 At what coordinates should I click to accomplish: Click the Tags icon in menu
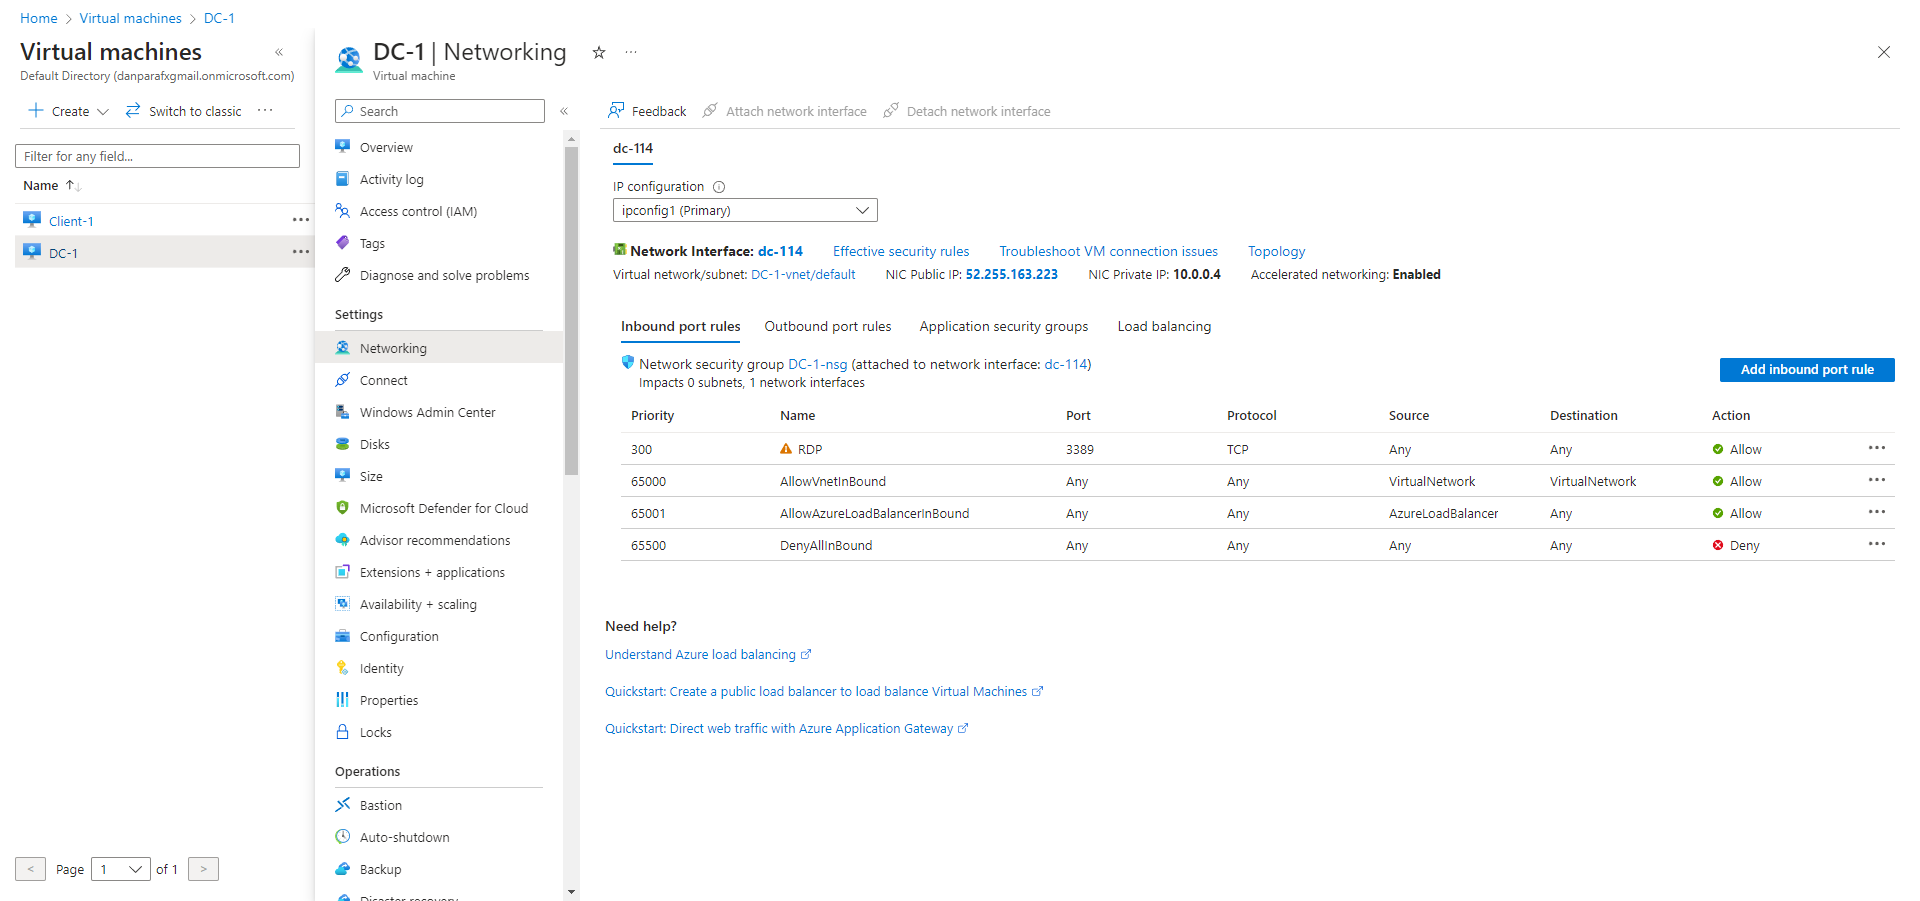click(343, 242)
